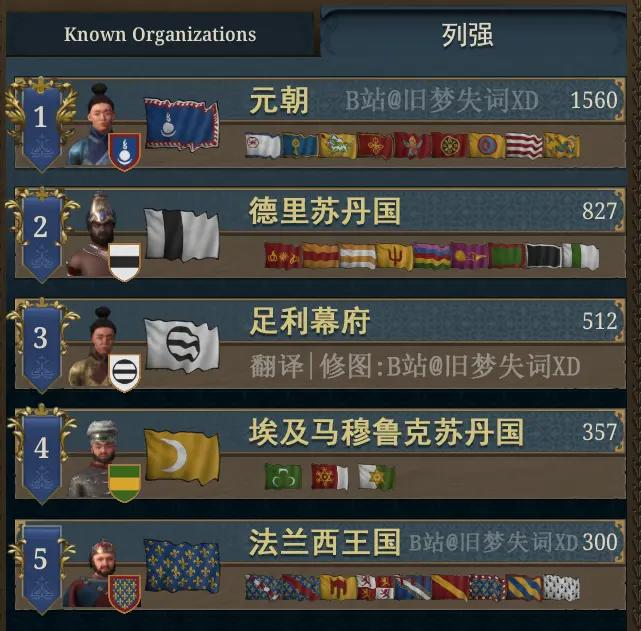Click the 德里苏丹国 black and white striped flag

pyautogui.click(x=182, y=235)
